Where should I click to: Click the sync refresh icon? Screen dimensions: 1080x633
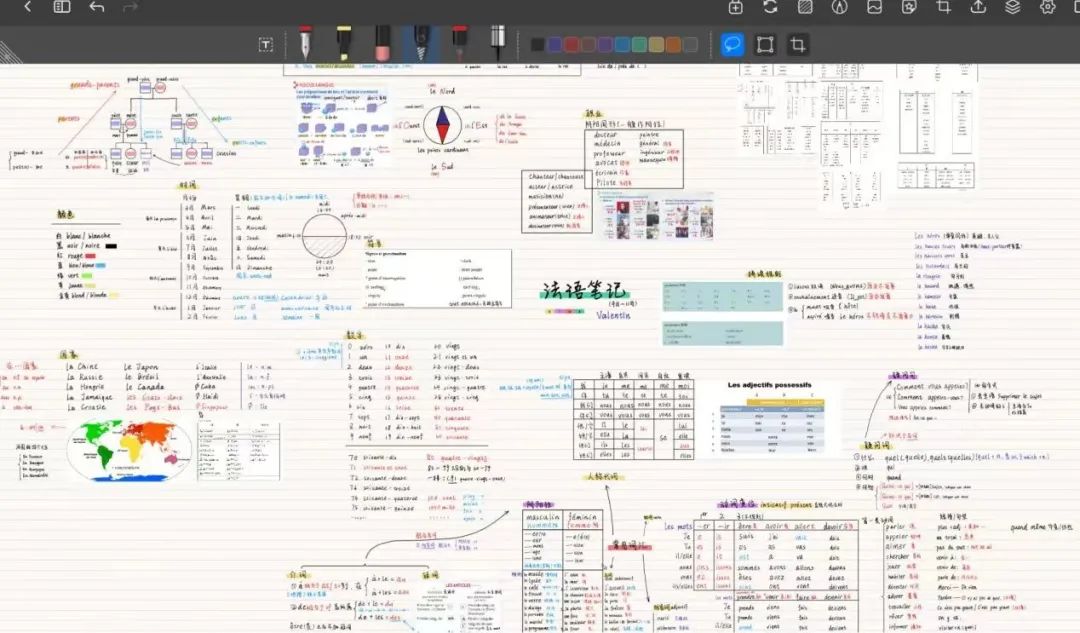tap(770, 7)
